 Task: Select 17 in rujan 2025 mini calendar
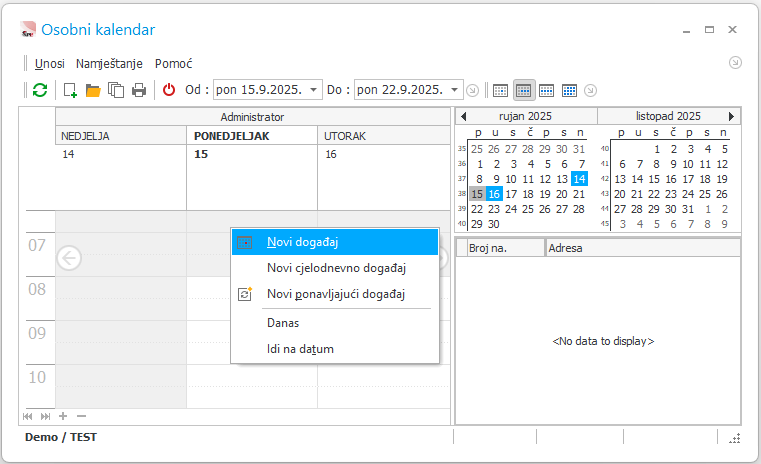click(x=511, y=194)
